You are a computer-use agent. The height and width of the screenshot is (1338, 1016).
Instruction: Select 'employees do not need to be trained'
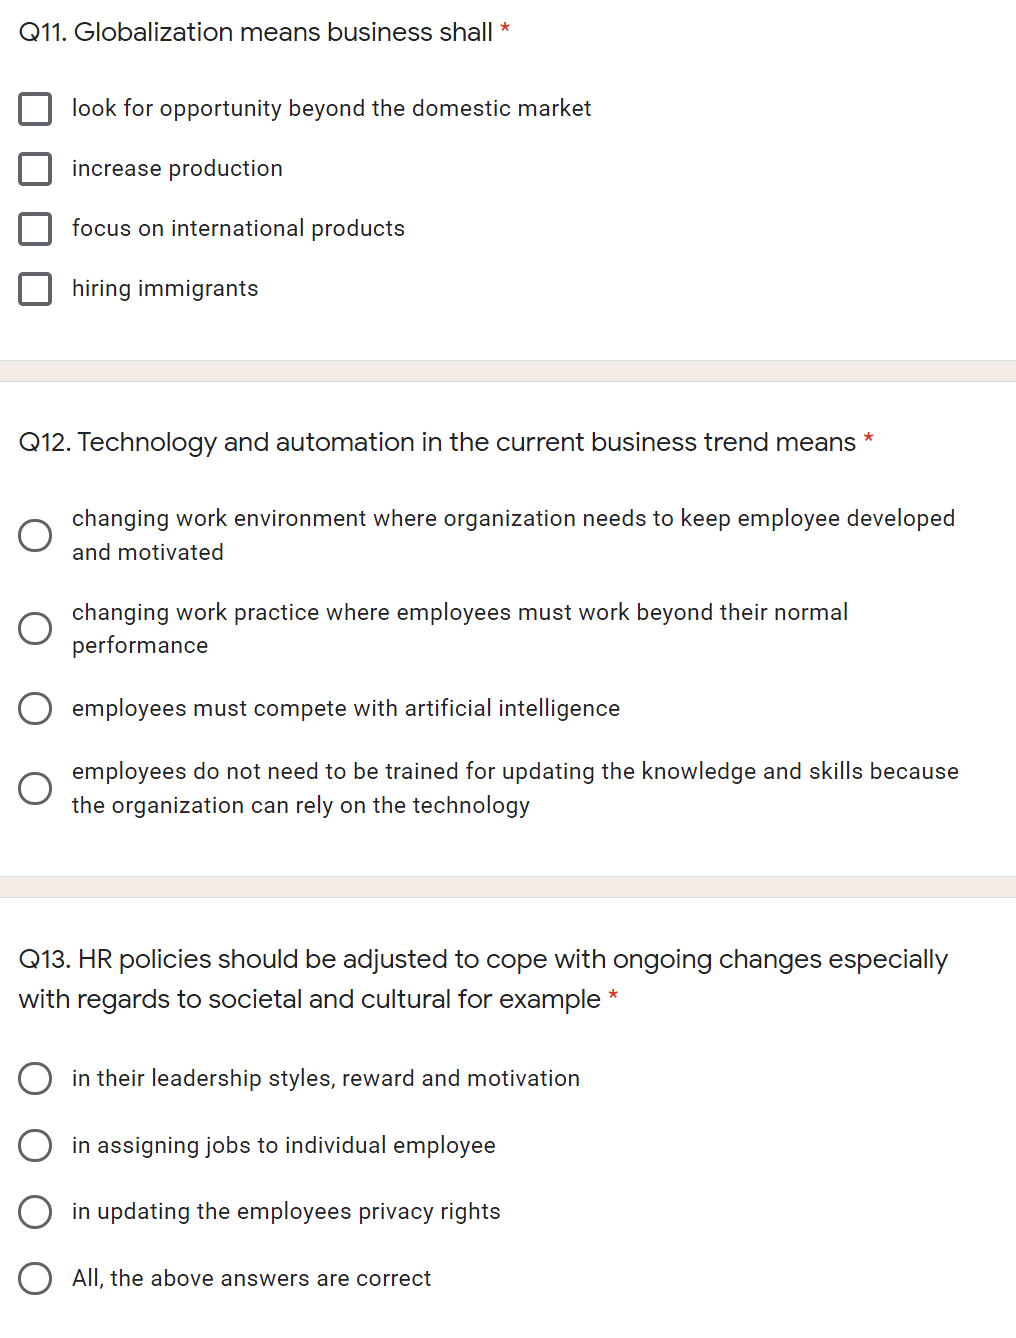click(35, 788)
